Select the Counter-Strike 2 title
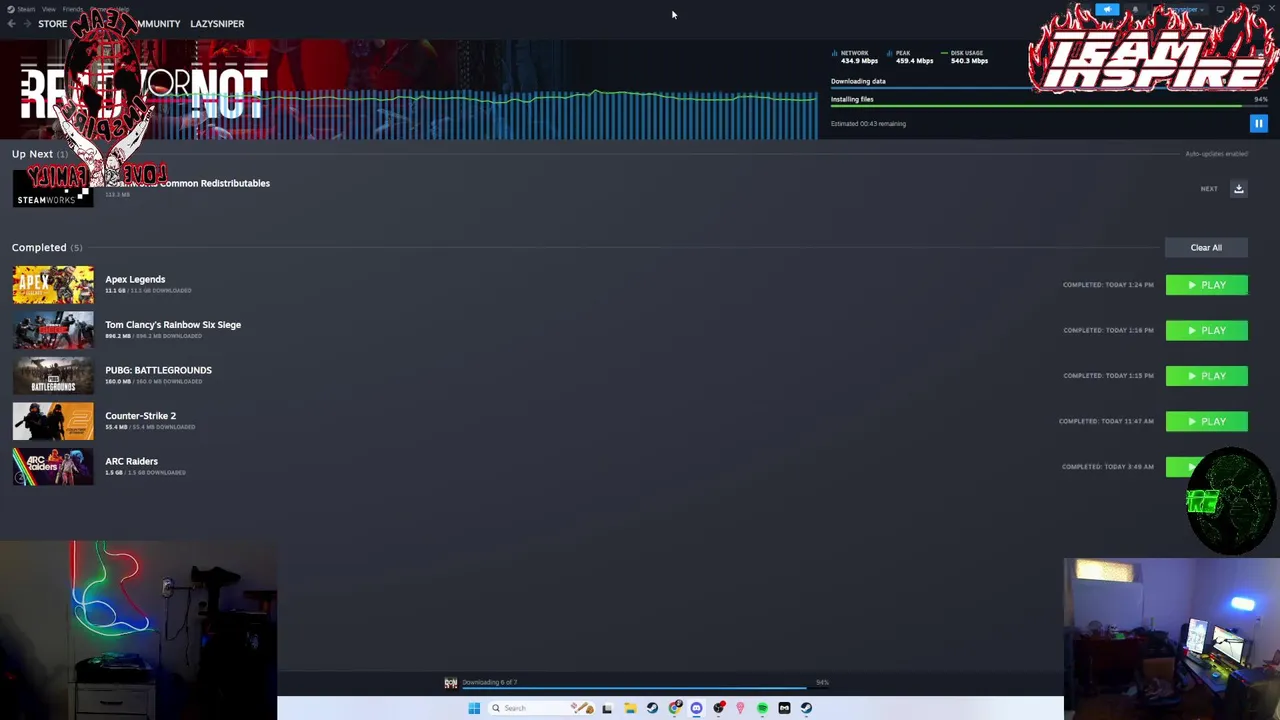Screen dimensions: 1280x720 (x=140, y=416)
